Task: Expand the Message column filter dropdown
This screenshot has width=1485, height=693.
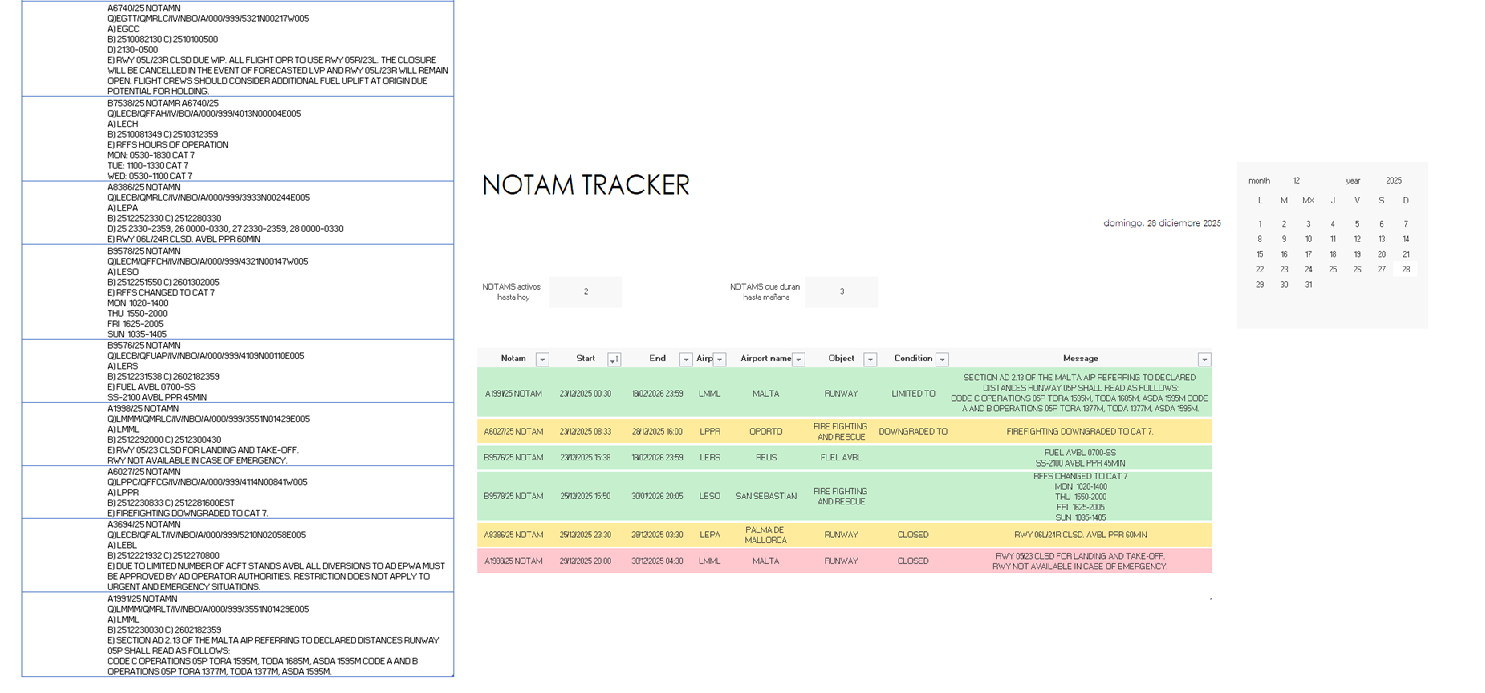Action: (x=1204, y=359)
